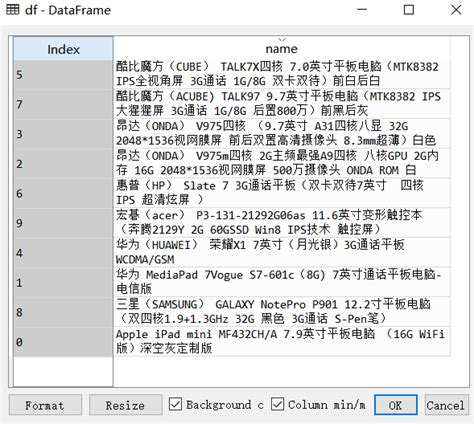Maximize the DataFrame window
474x424 pixels.
pos(409,10)
